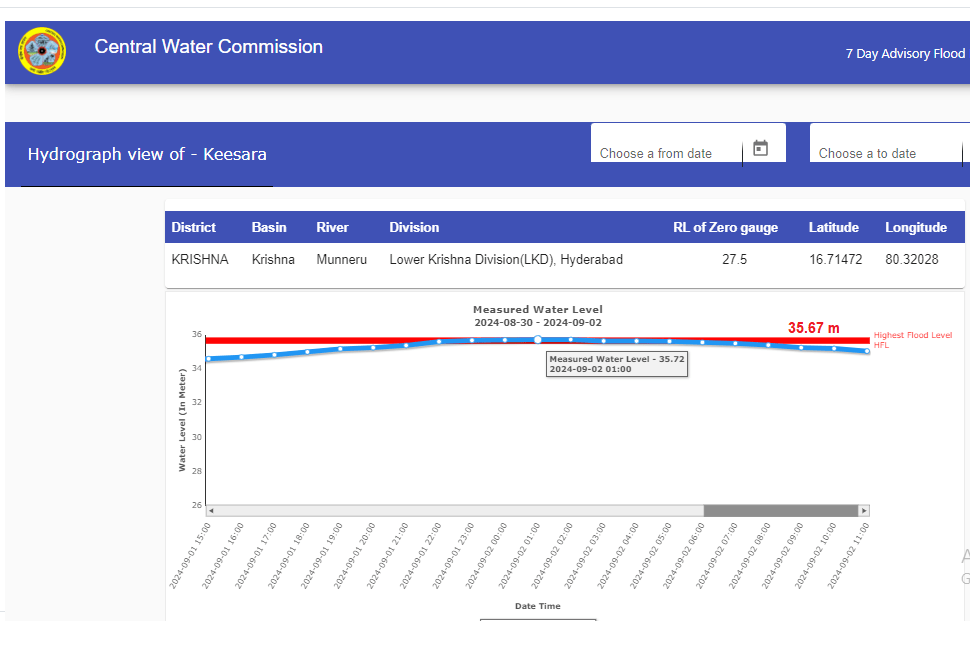This screenshot has width=970, height=668.
Task: Click the Central Water Commission title
Action: coord(208,47)
